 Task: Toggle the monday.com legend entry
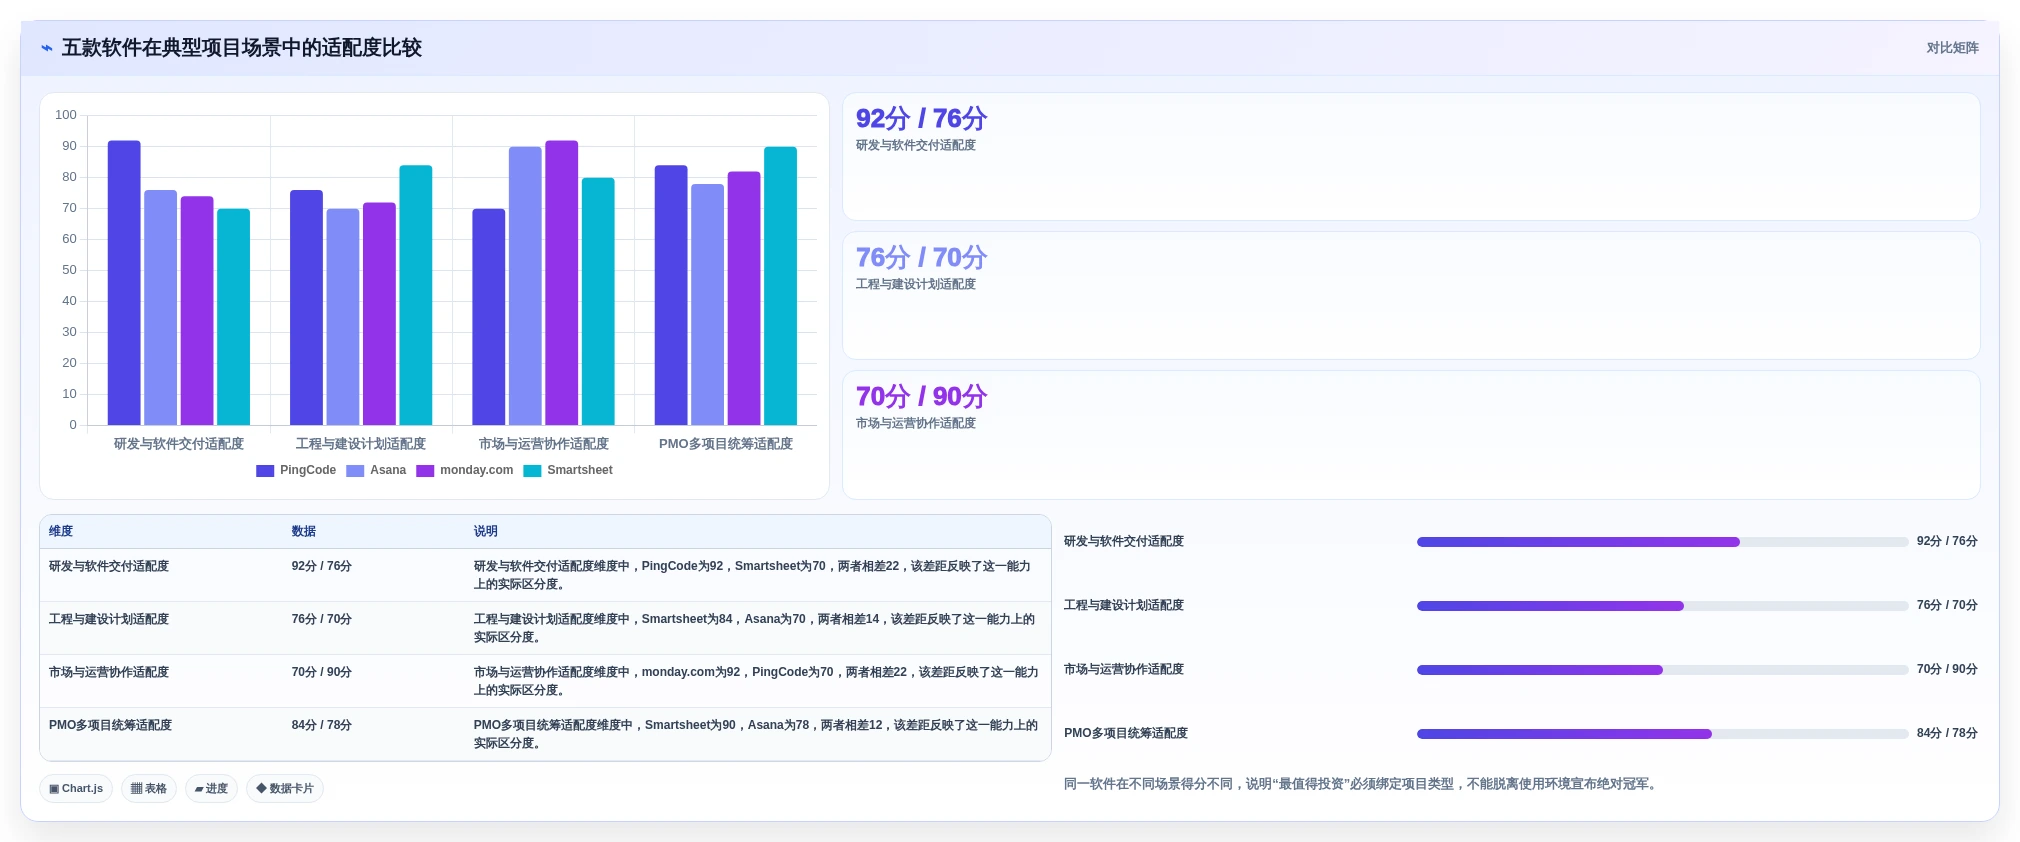pyautogui.click(x=465, y=470)
